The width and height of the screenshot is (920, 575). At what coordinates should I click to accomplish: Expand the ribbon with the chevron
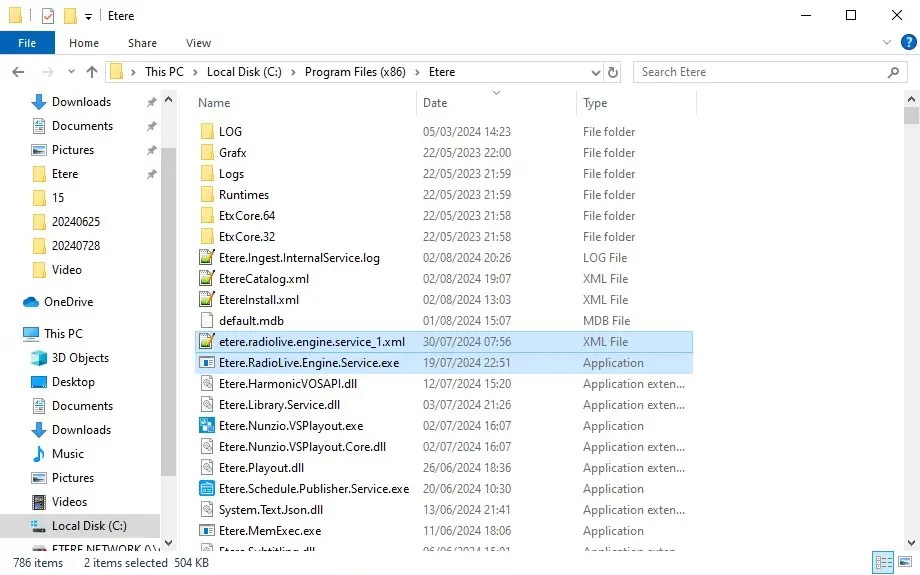coord(886,43)
